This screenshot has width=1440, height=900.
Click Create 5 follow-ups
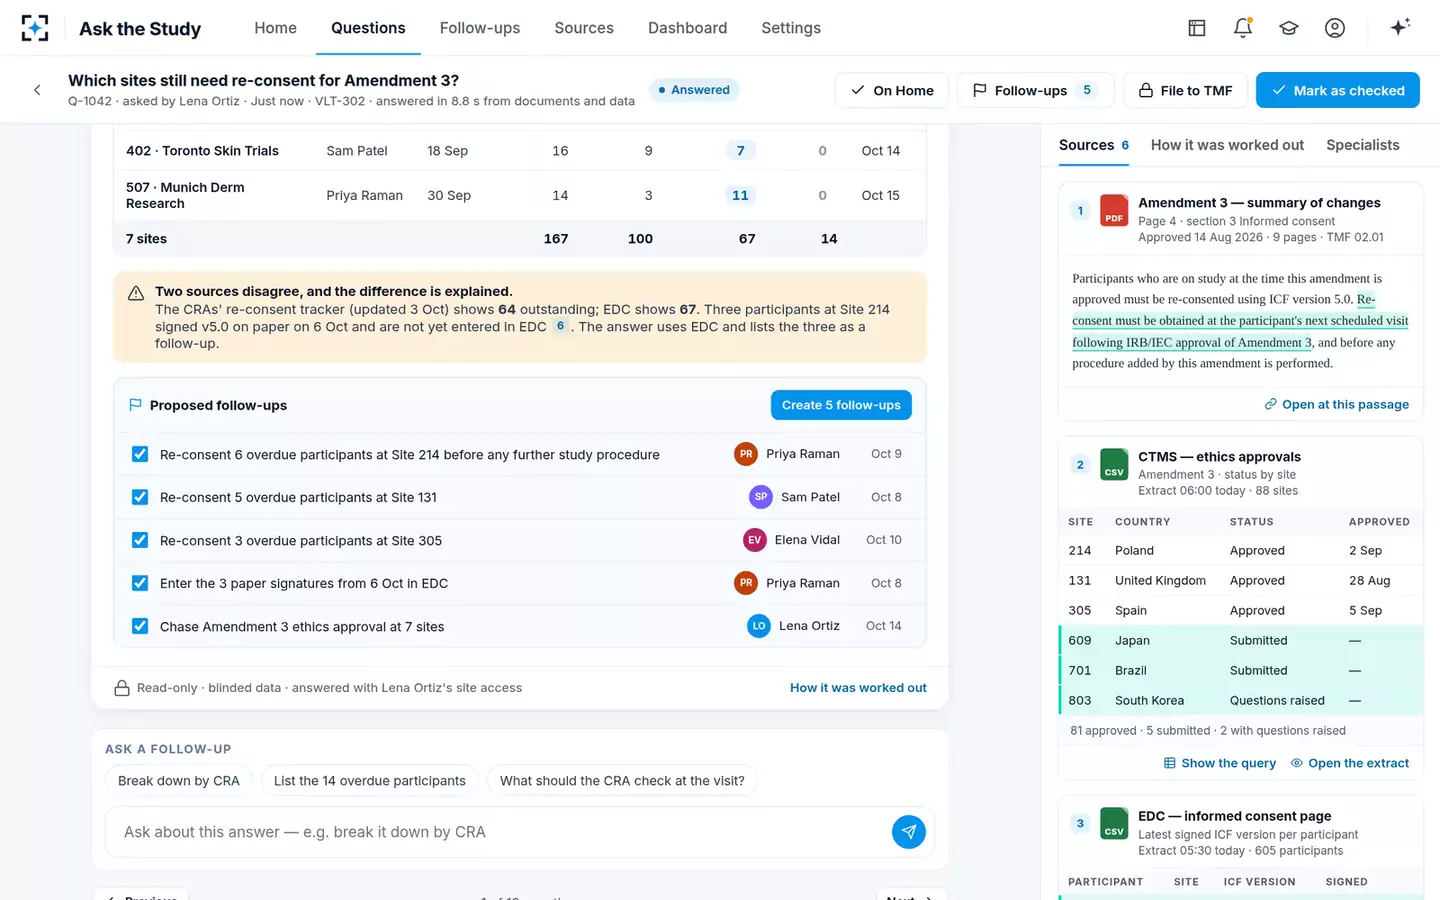pos(841,405)
